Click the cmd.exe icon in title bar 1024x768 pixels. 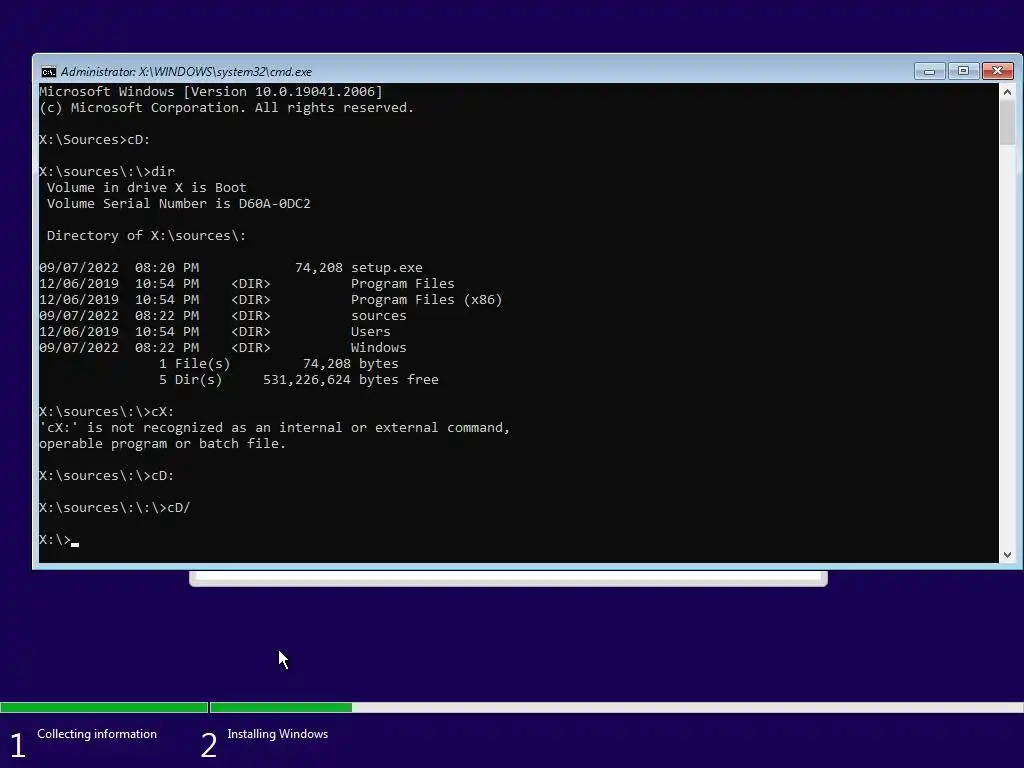pyautogui.click(x=48, y=72)
